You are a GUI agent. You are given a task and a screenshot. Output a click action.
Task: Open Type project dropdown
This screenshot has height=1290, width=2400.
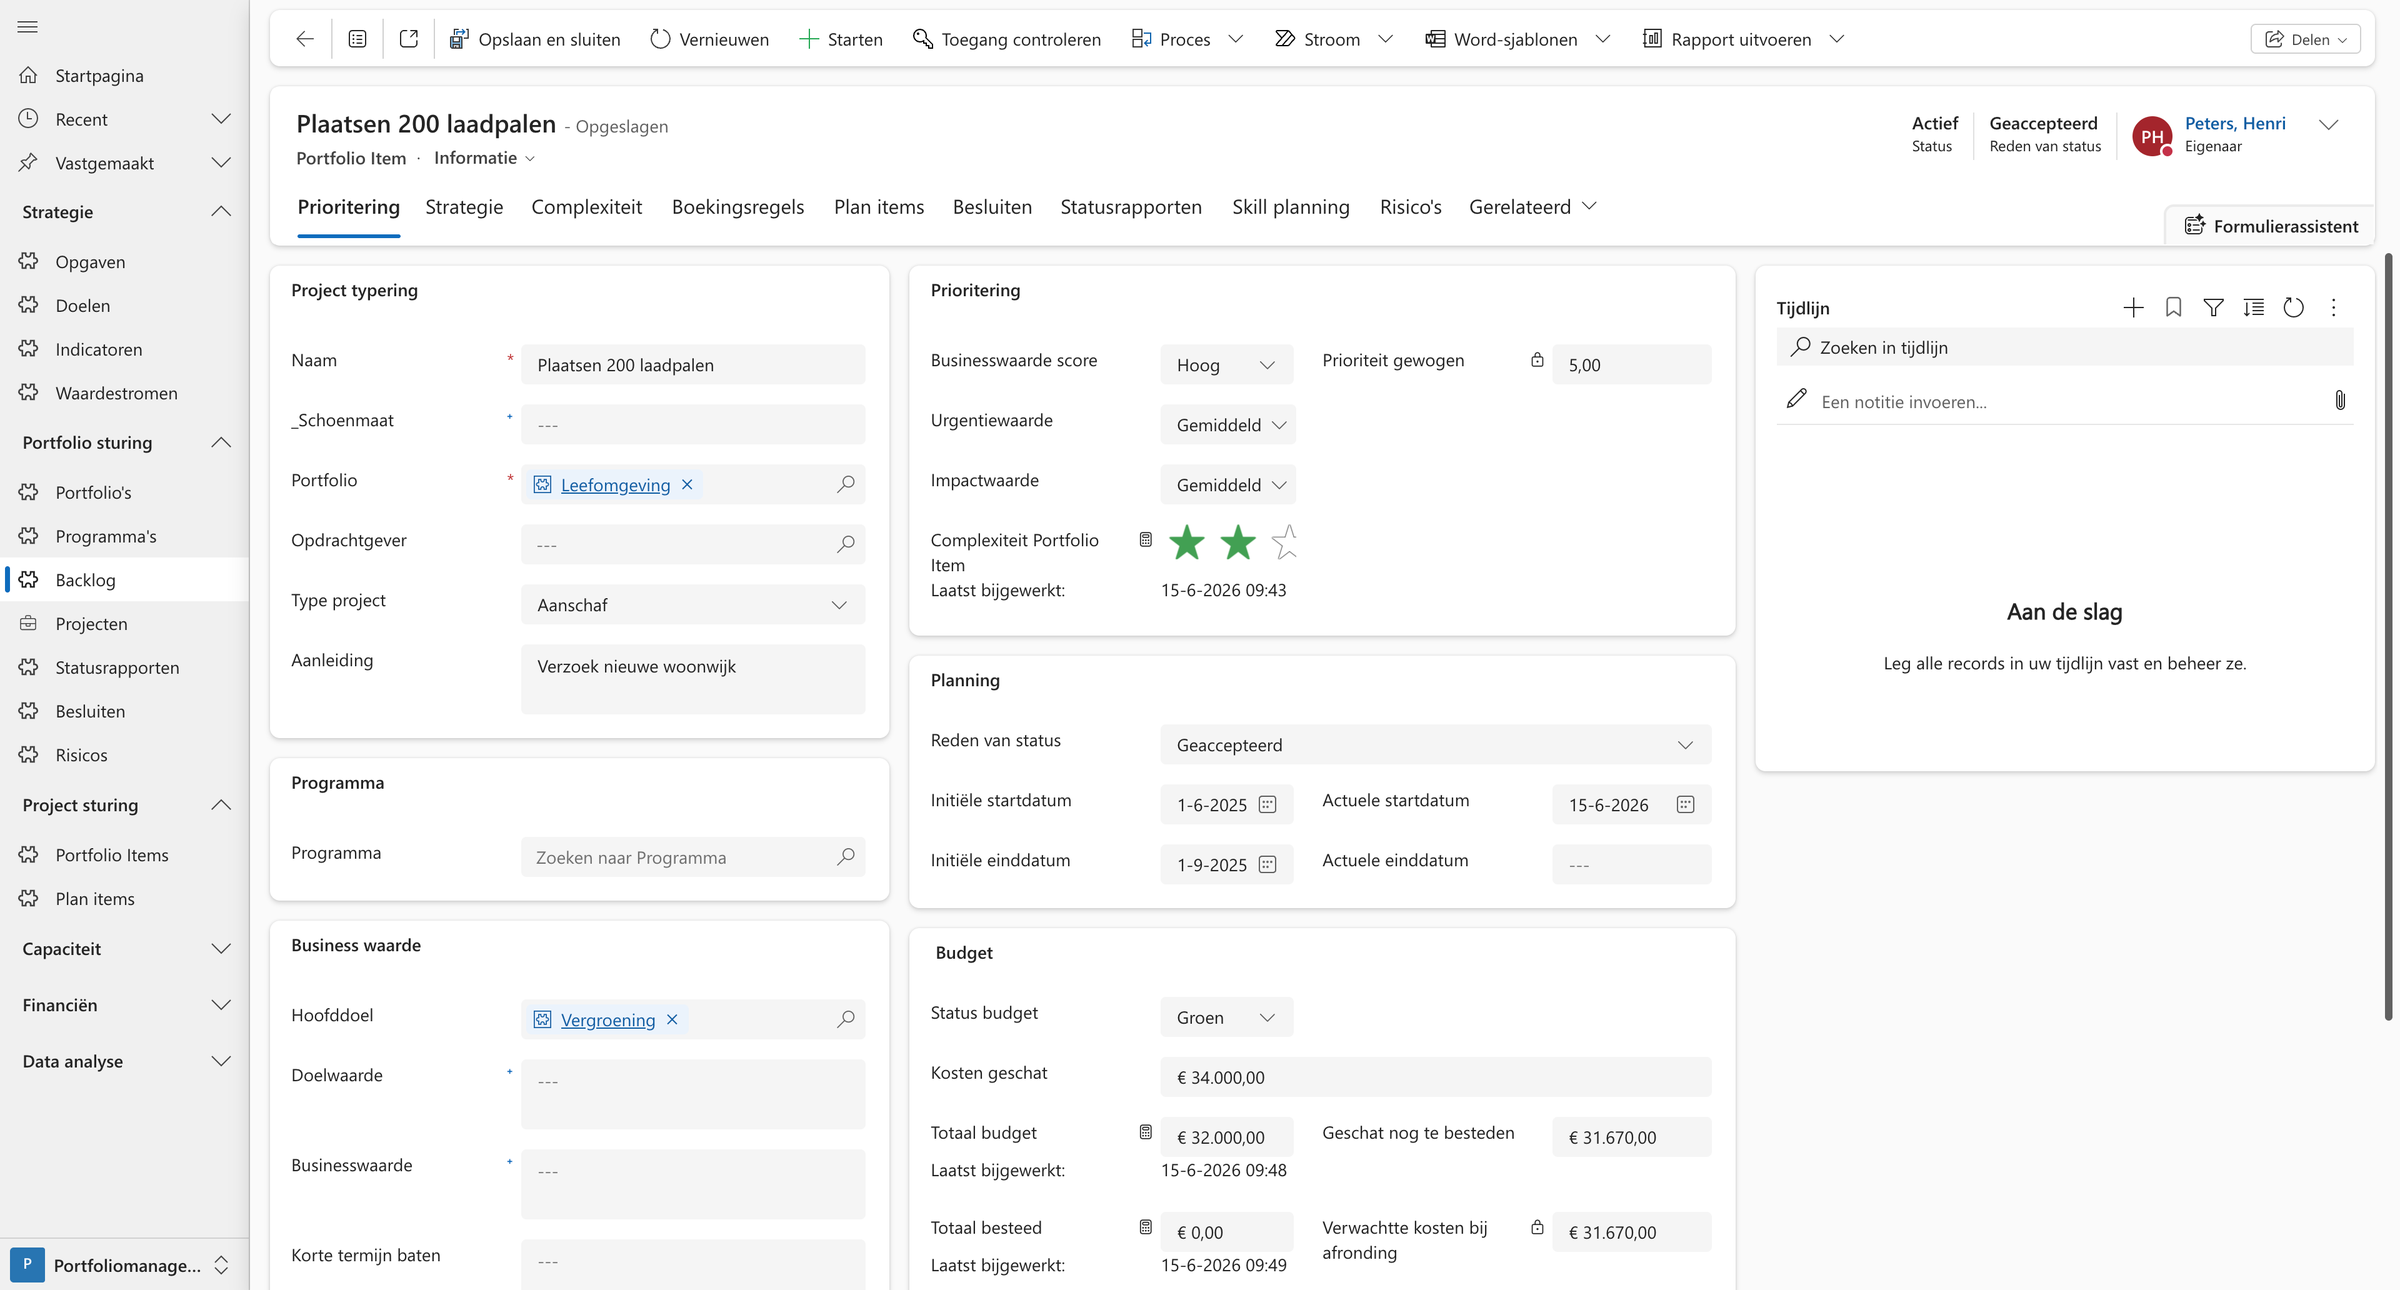click(693, 605)
